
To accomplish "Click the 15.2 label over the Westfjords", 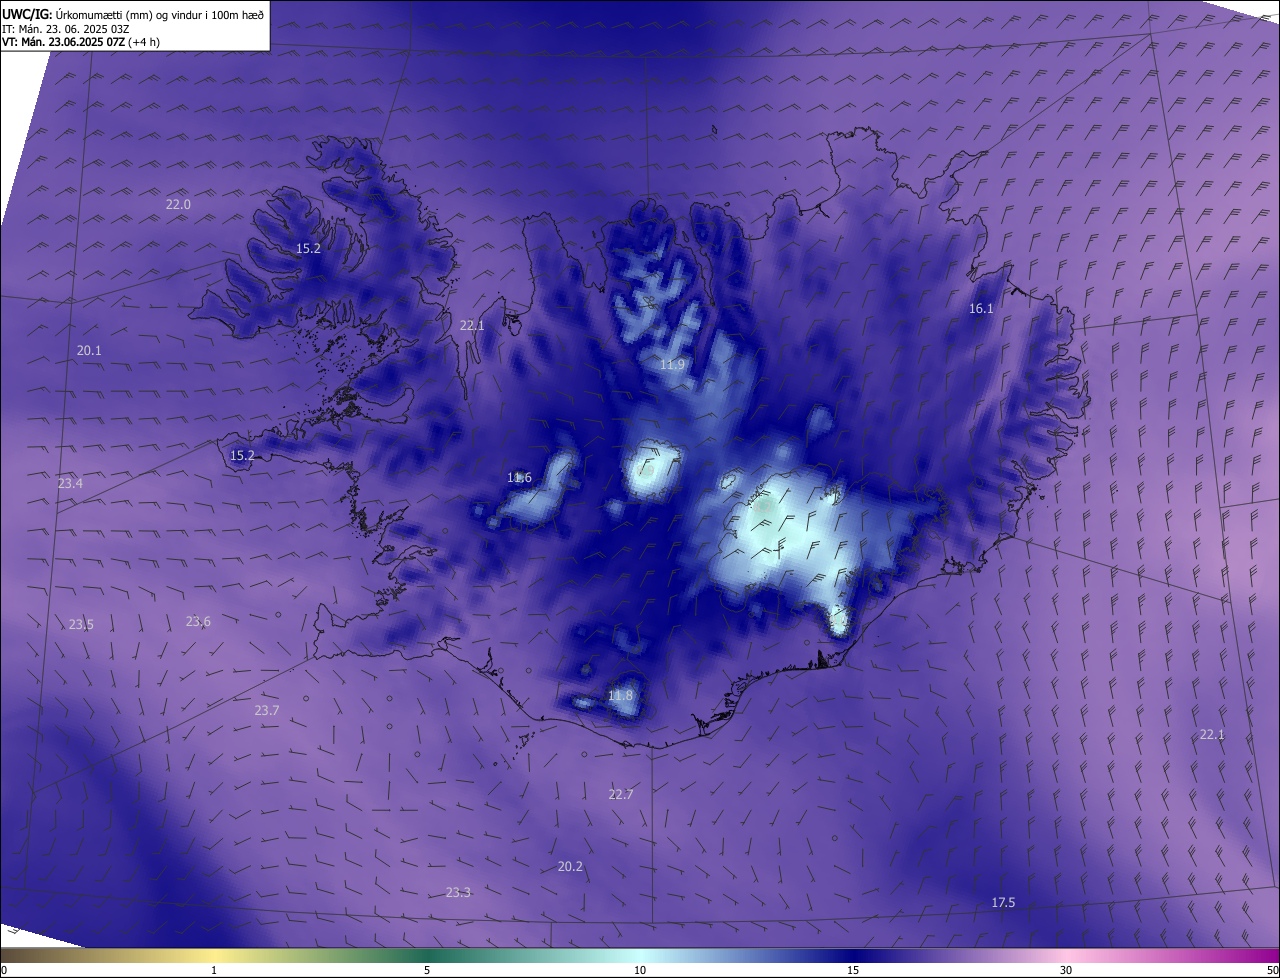I will [x=308, y=248].
